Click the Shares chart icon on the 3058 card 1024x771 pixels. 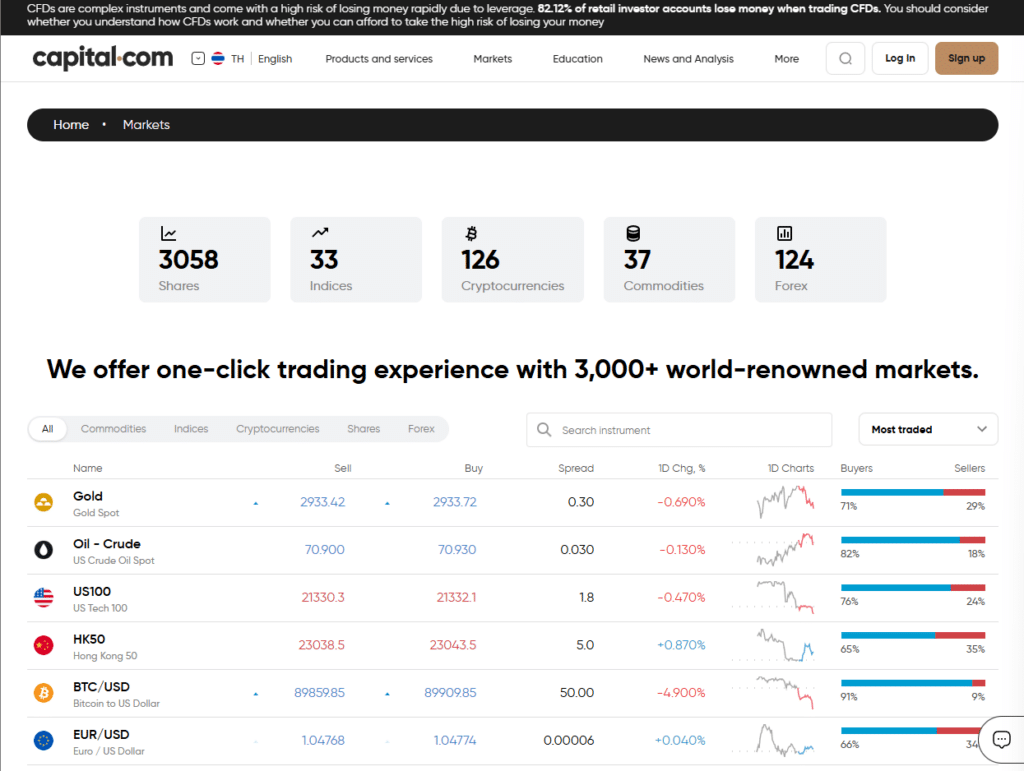point(168,233)
